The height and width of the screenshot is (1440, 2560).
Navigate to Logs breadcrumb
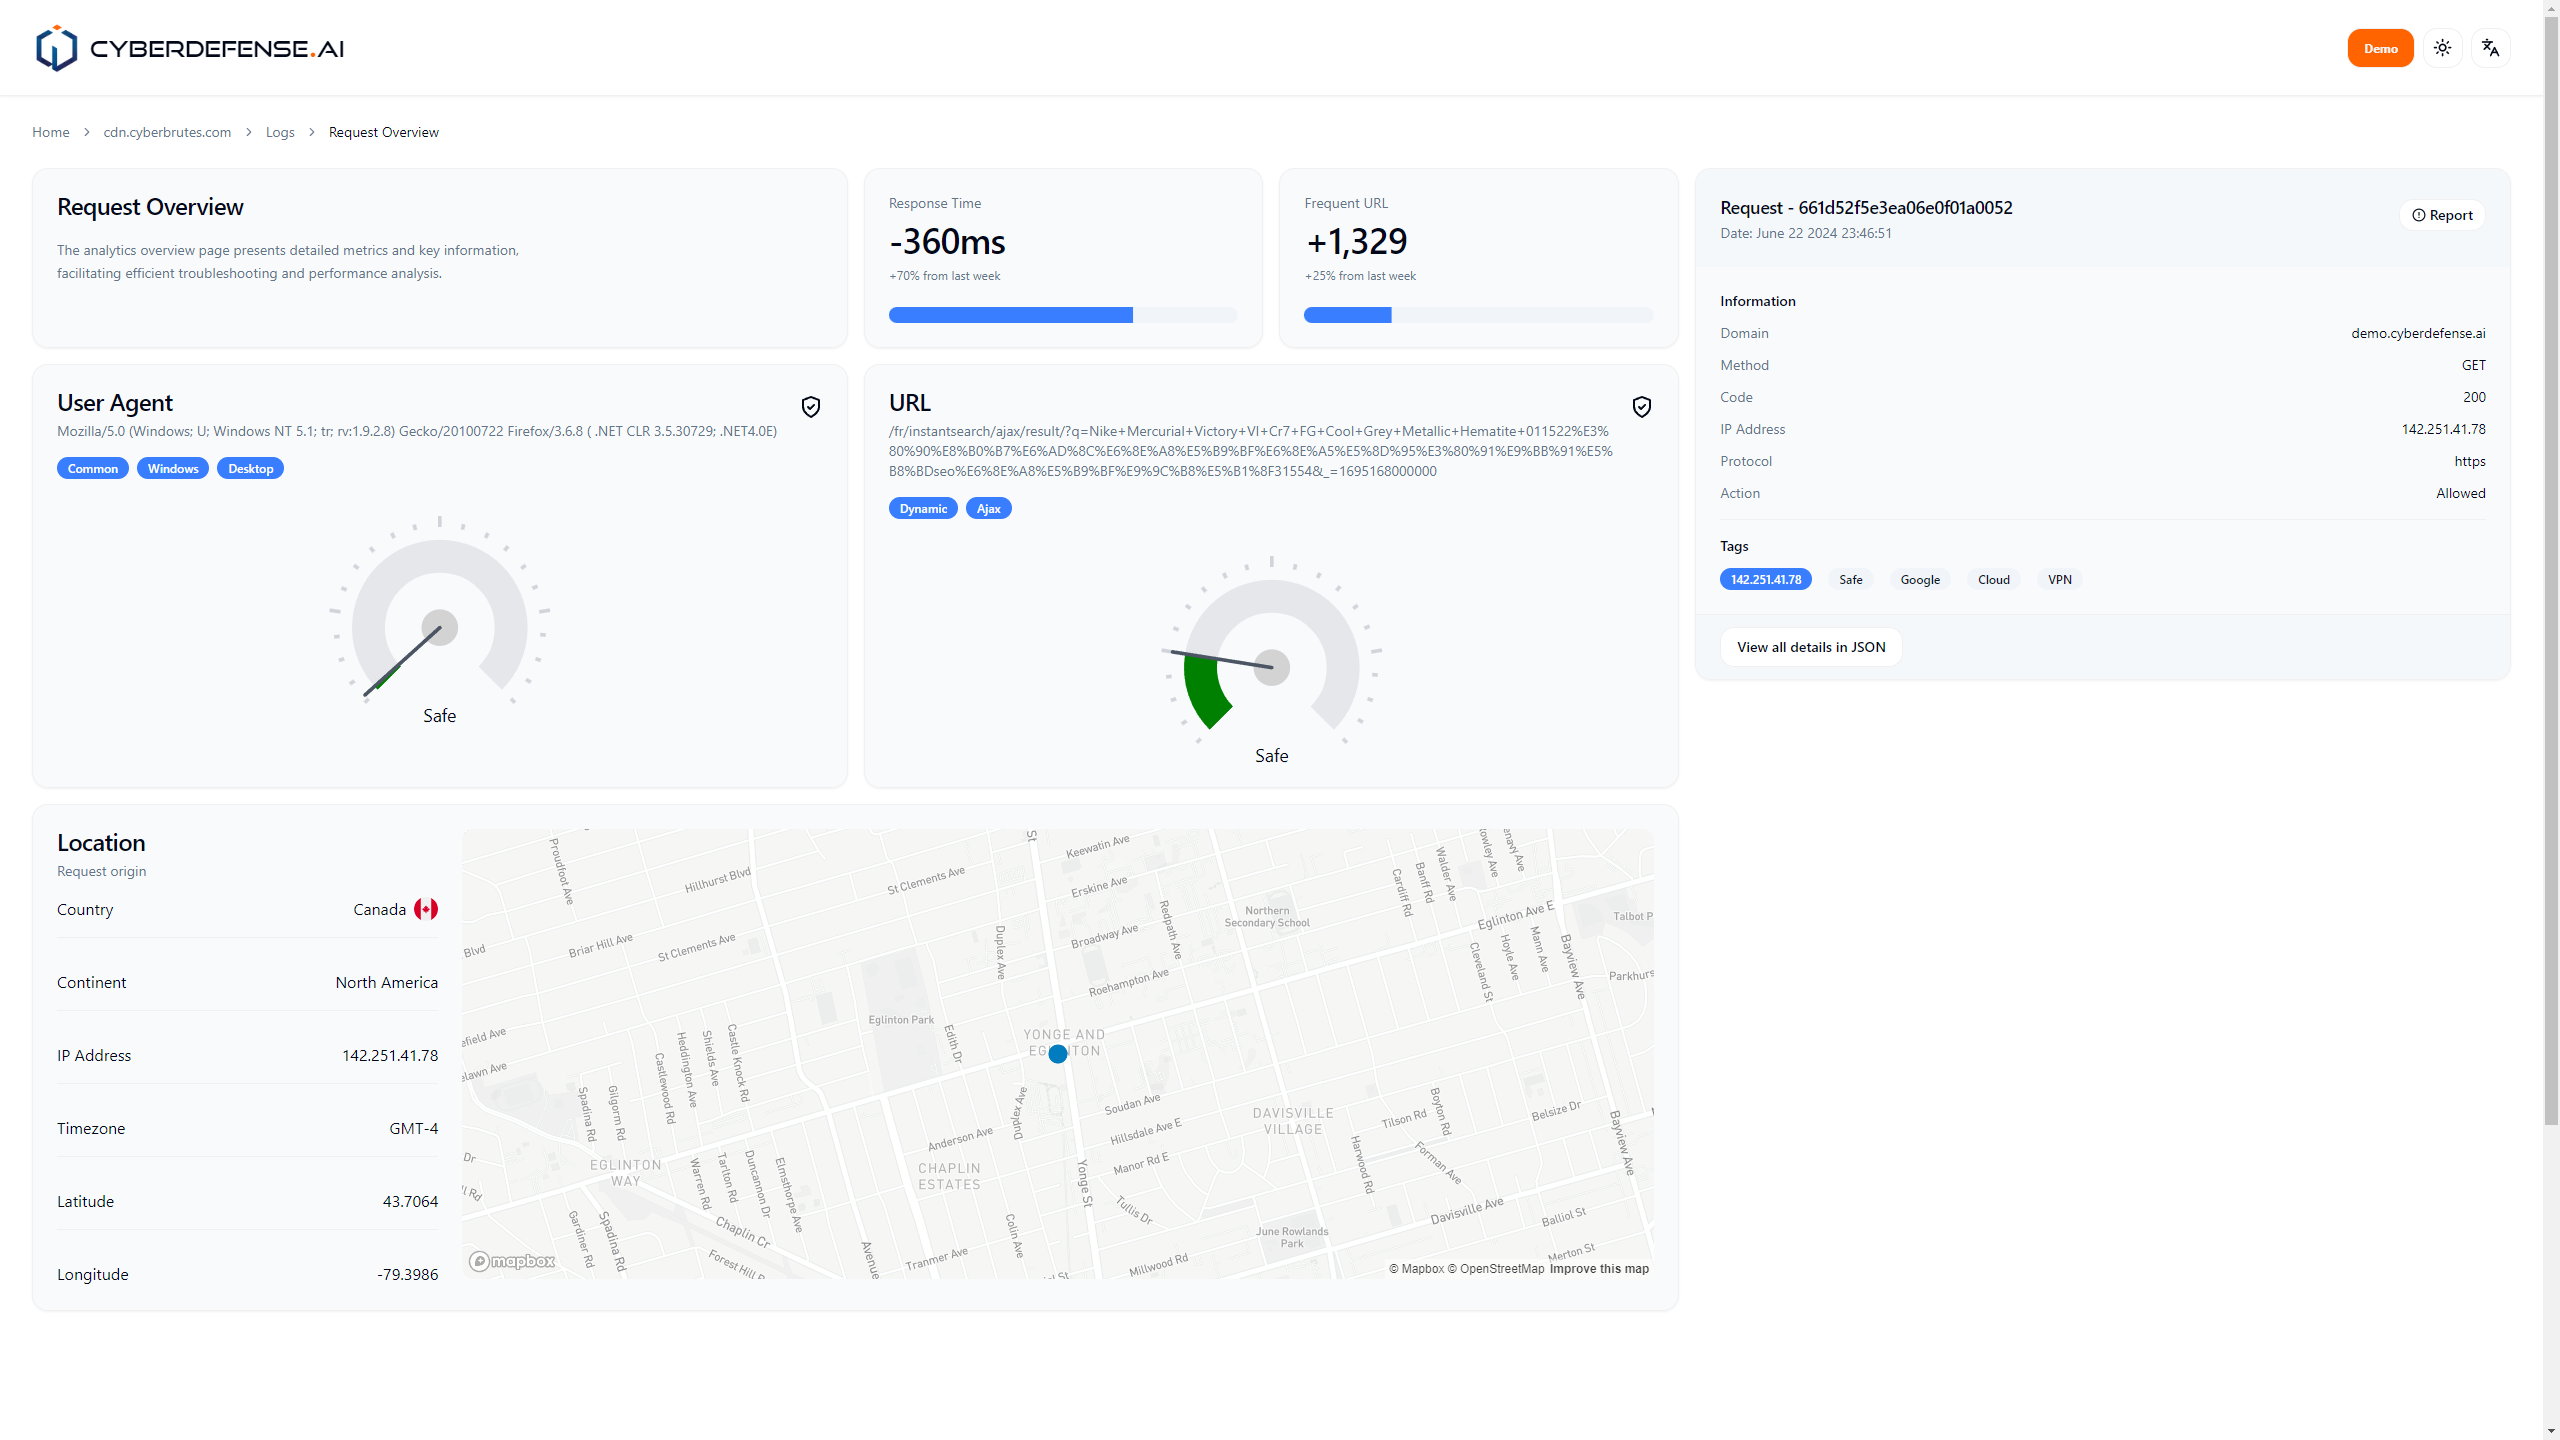click(x=280, y=132)
